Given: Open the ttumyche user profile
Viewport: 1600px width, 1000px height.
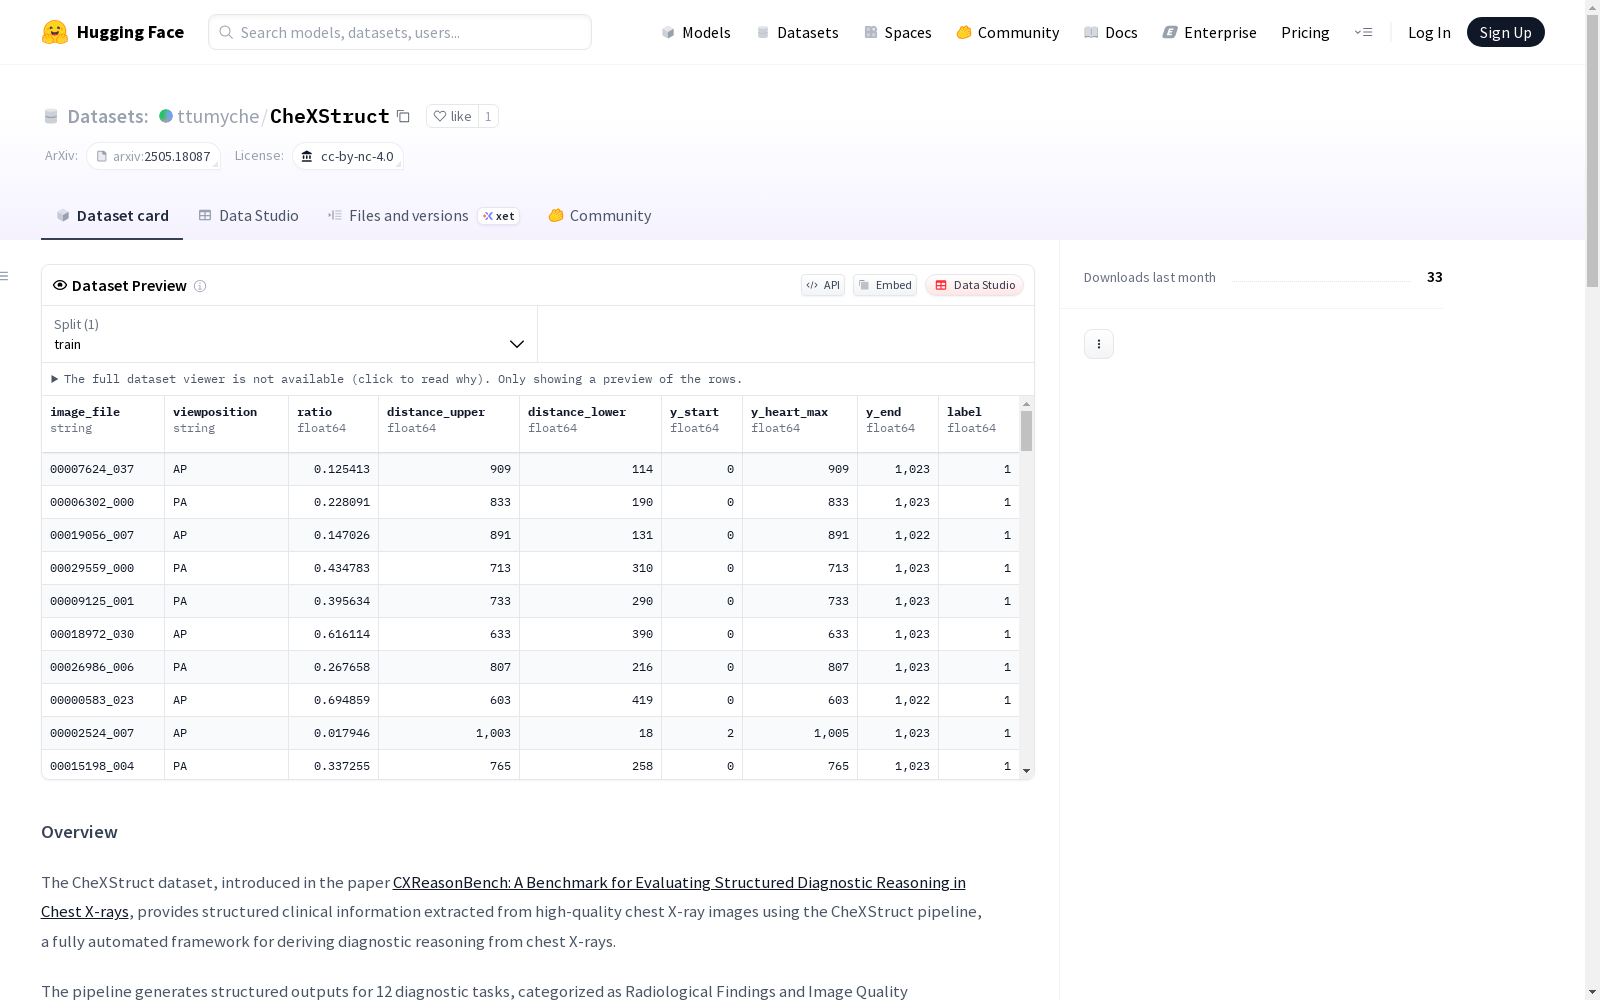Looking at the screenshot, I should click(x=218, y=116).
